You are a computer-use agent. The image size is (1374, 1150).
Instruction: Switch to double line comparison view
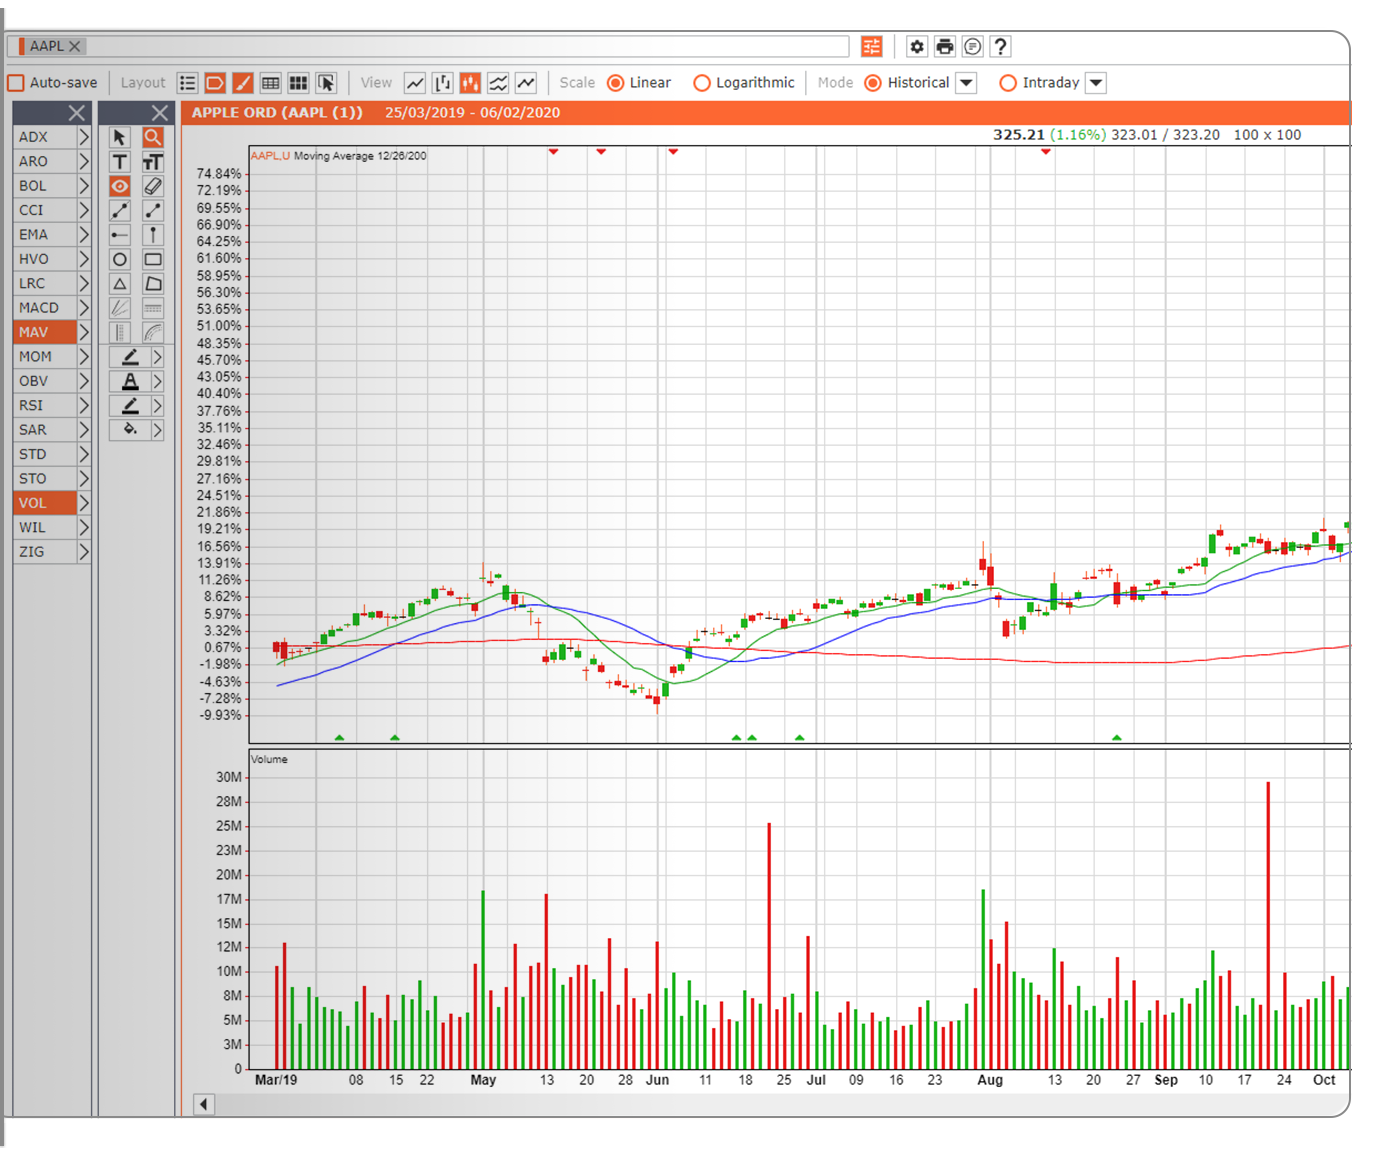click(x=498, y=83)
